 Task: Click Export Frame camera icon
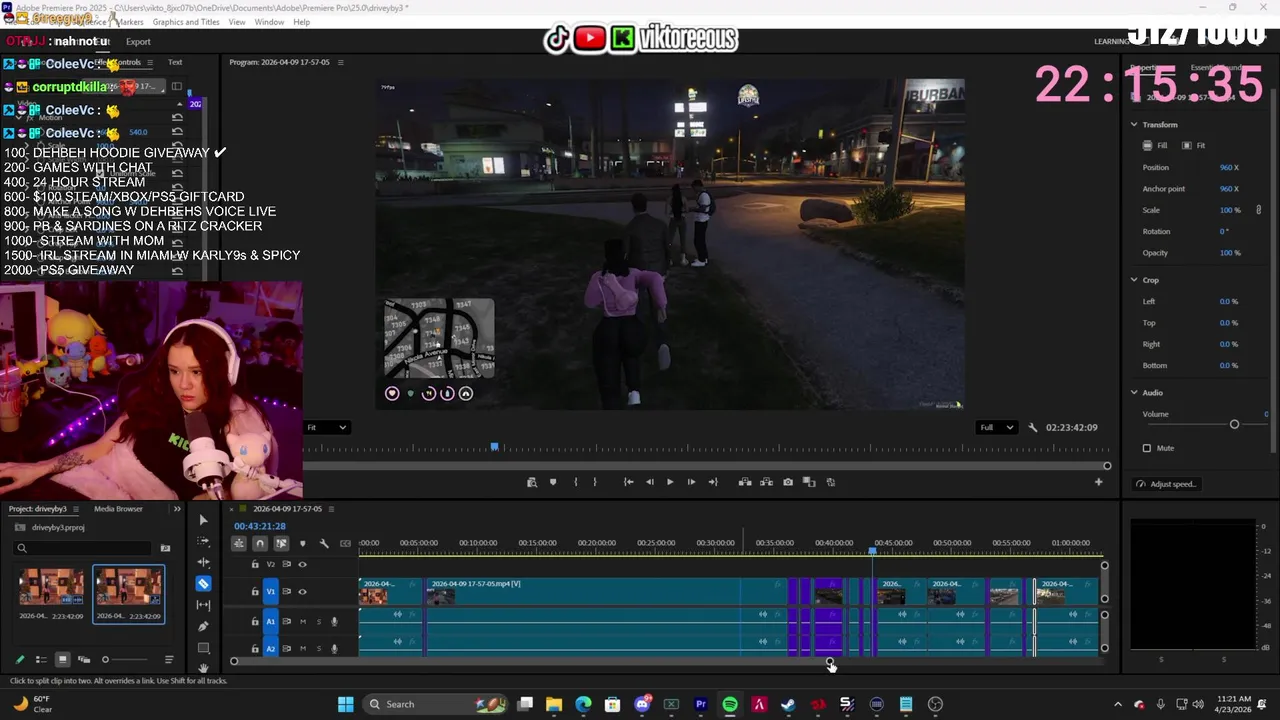point(788,482)
